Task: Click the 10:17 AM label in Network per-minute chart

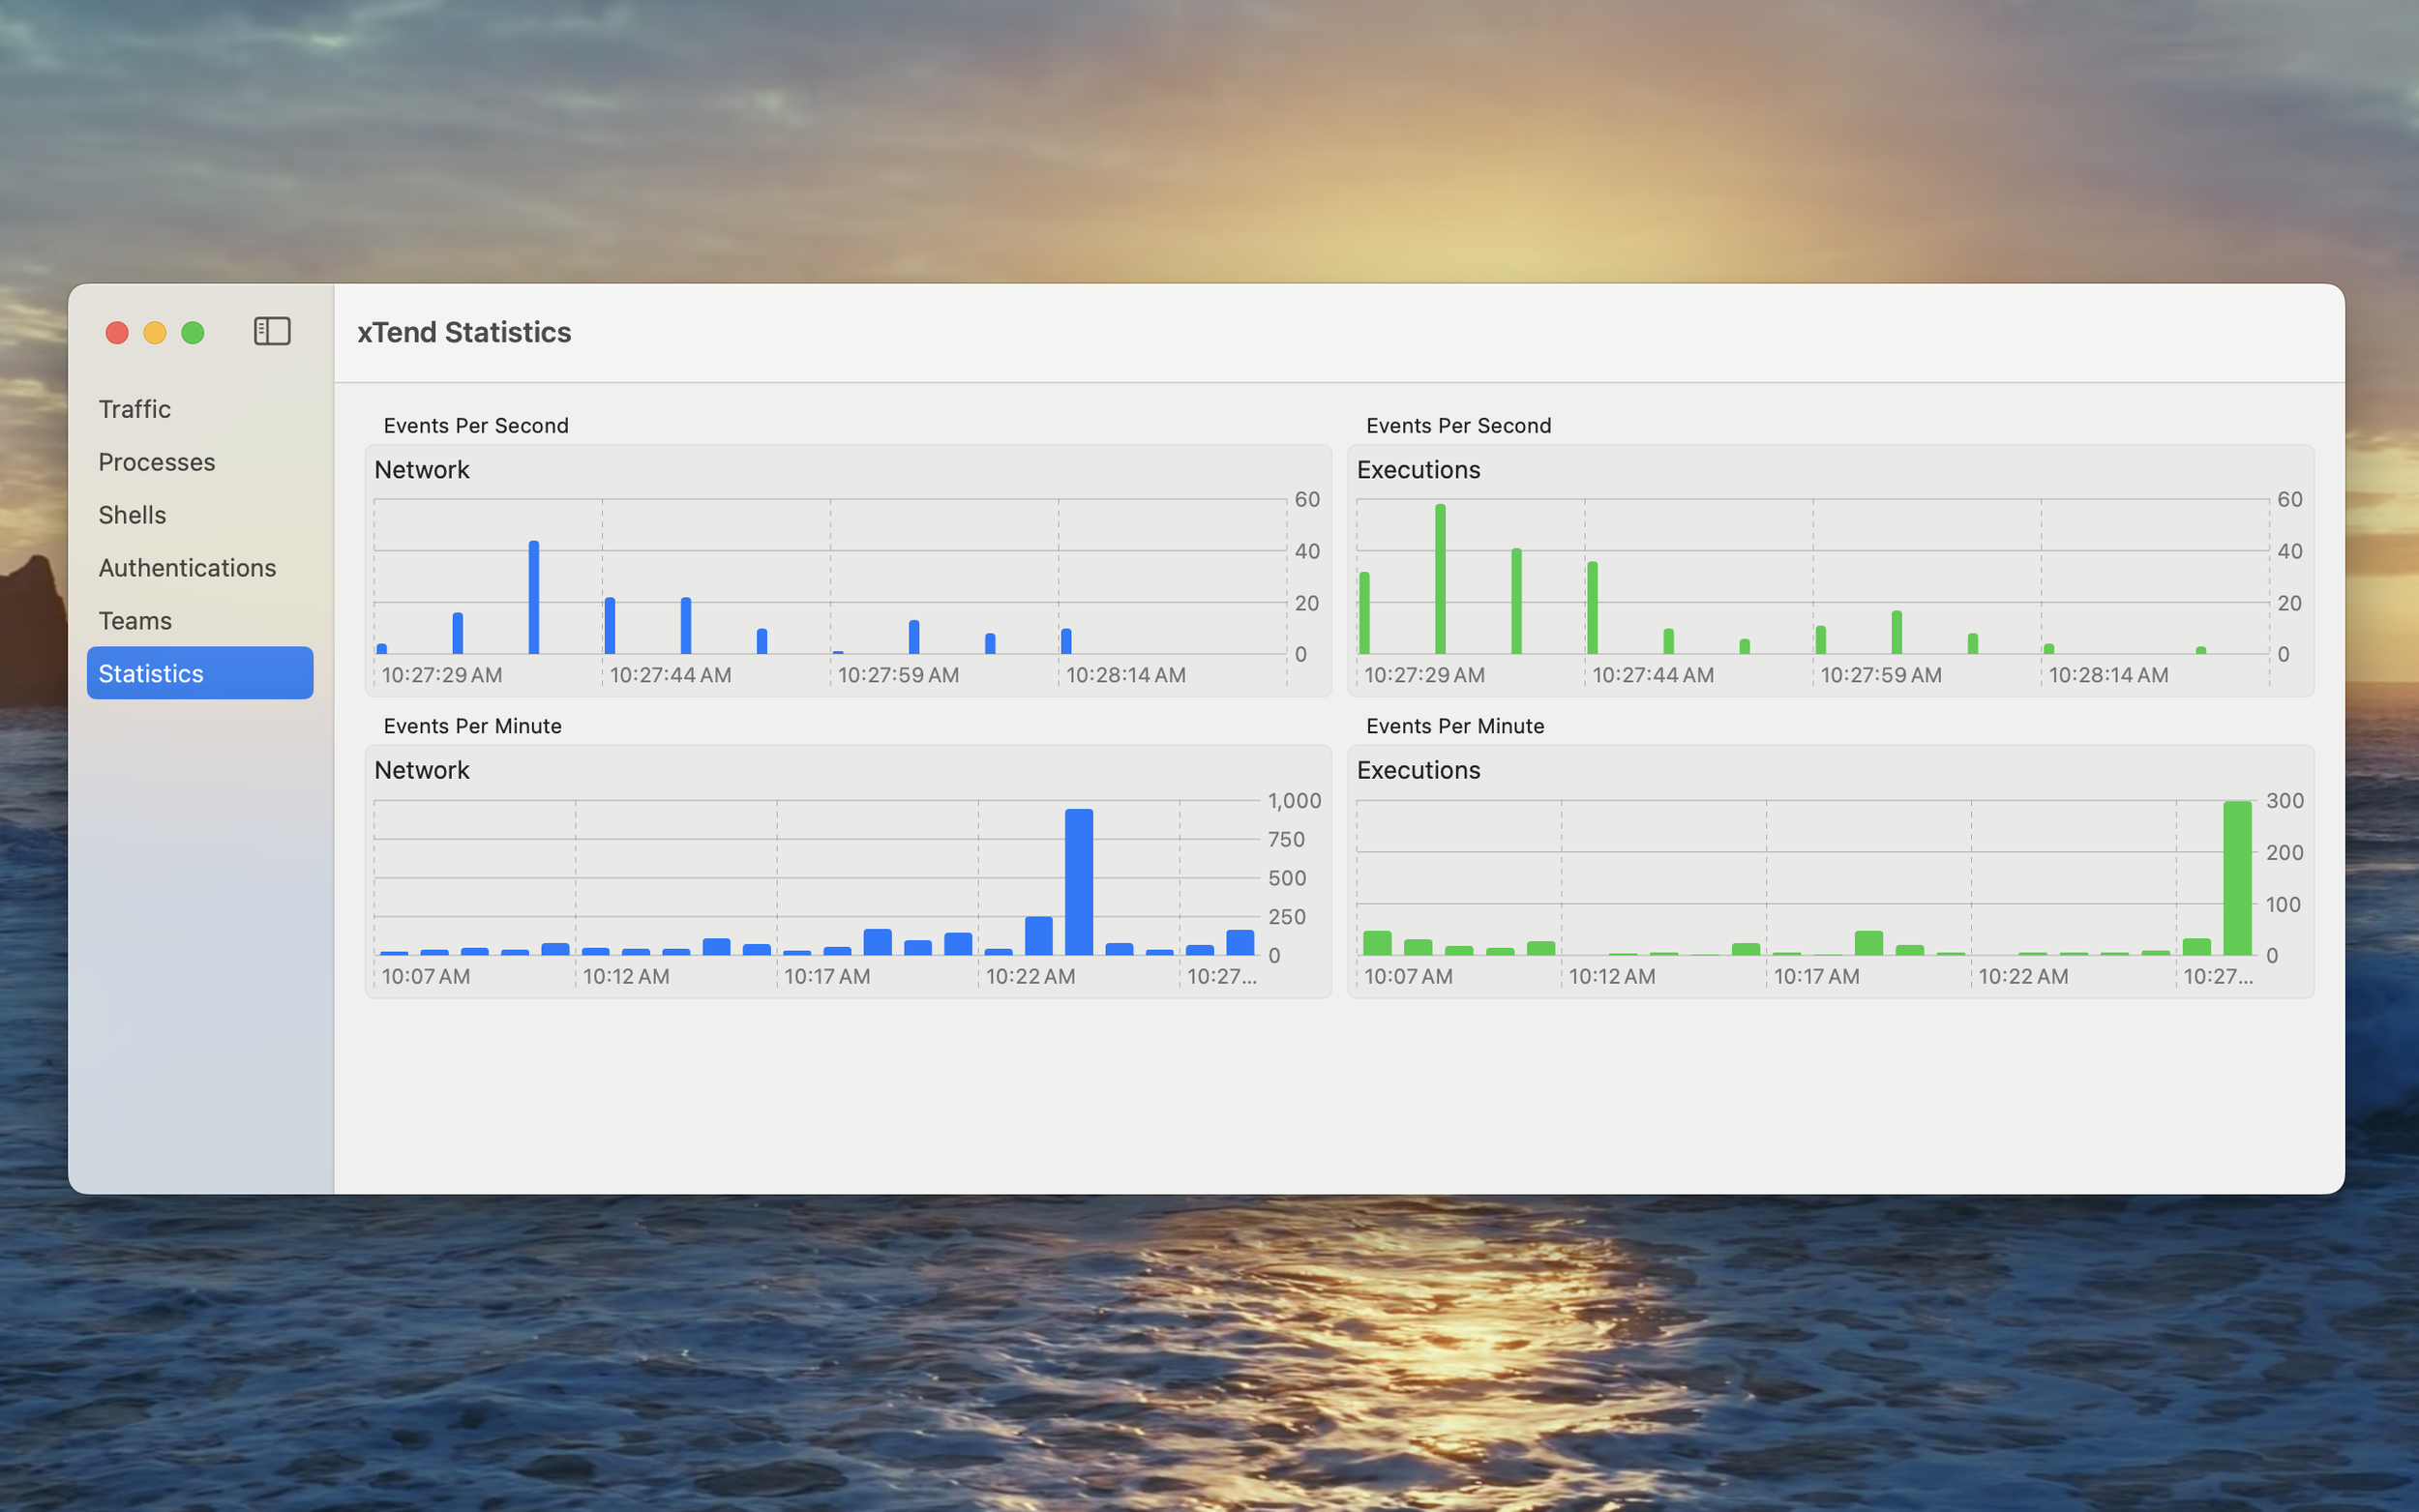Action: click(x=827, y=976)
